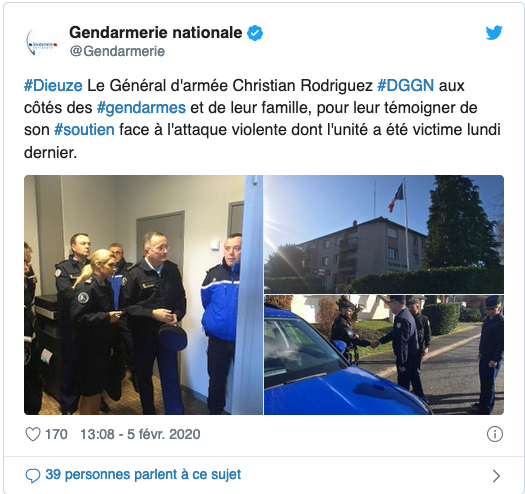View the indoor photo of uniformed officers
Viewport: 525px width, 494px height.
(x=143, y=295)
